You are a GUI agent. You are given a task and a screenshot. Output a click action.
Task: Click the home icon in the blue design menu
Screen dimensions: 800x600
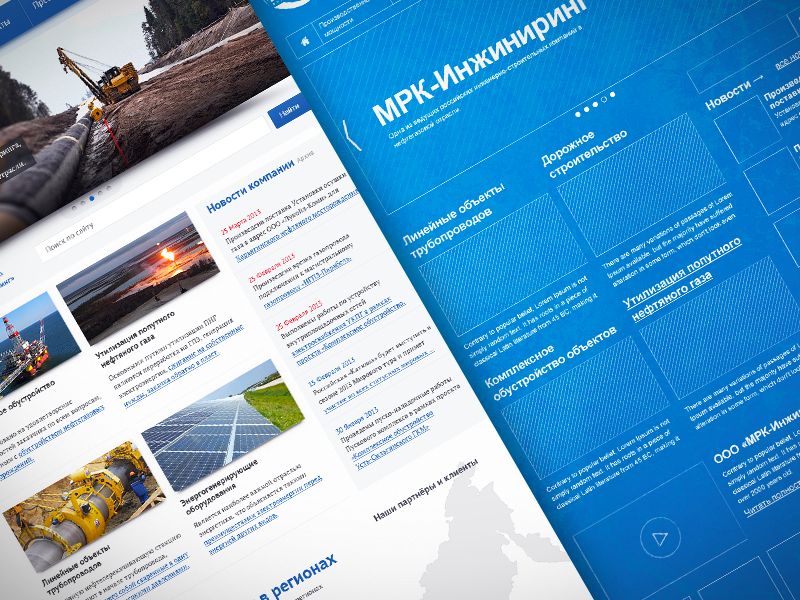pos(305,41)
